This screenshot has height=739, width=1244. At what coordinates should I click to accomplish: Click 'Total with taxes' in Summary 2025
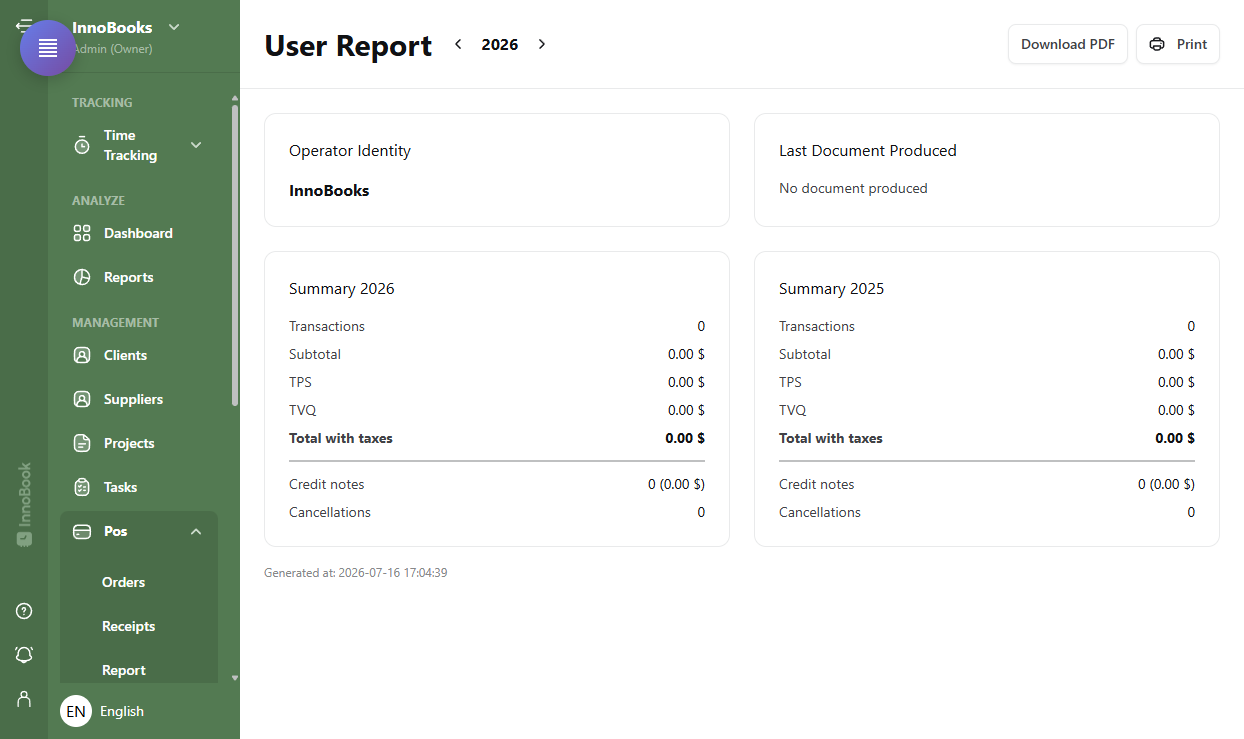tap(831, 438)
